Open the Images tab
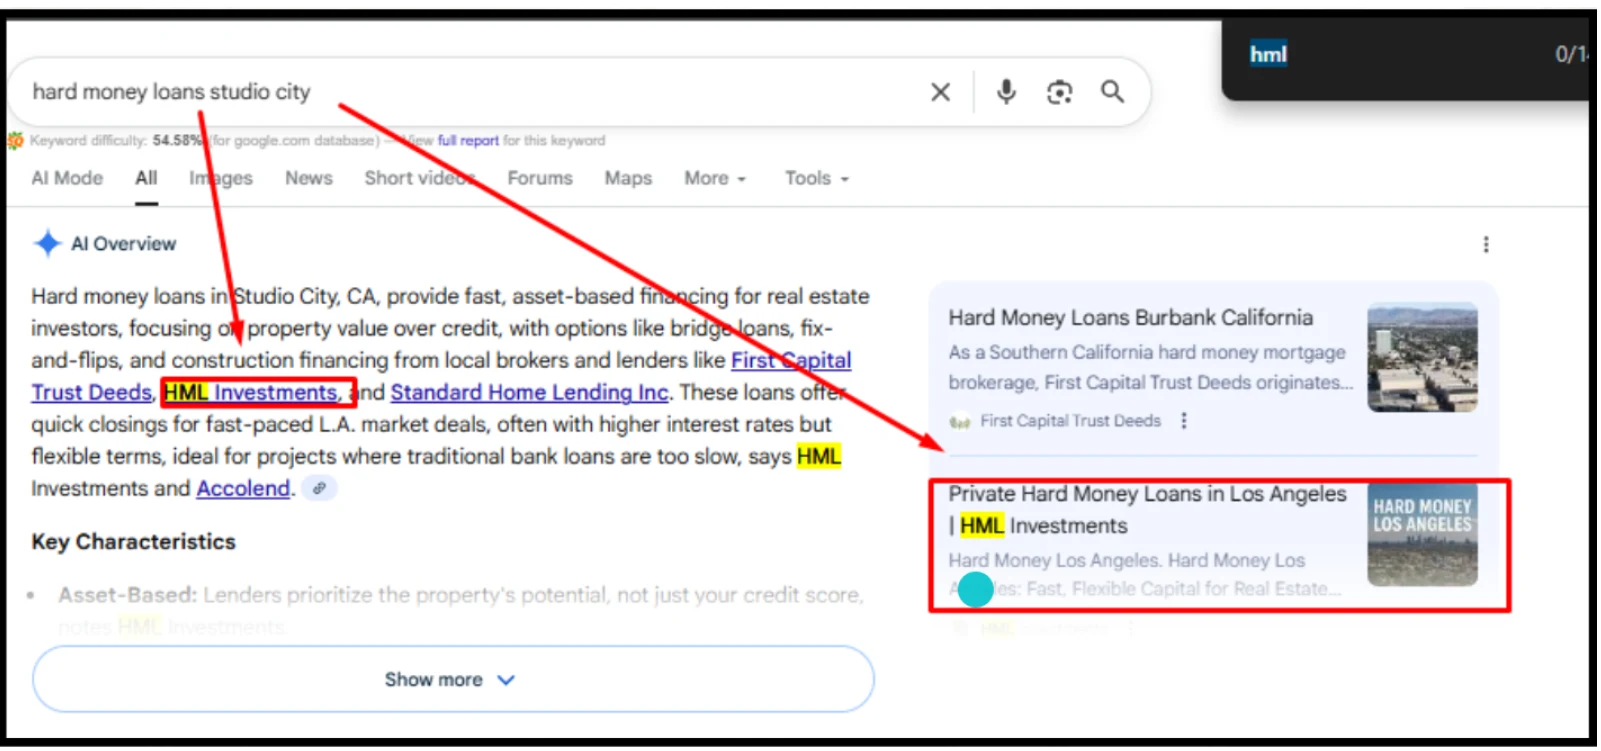1601x751 pixels. [x=221, y=178]
